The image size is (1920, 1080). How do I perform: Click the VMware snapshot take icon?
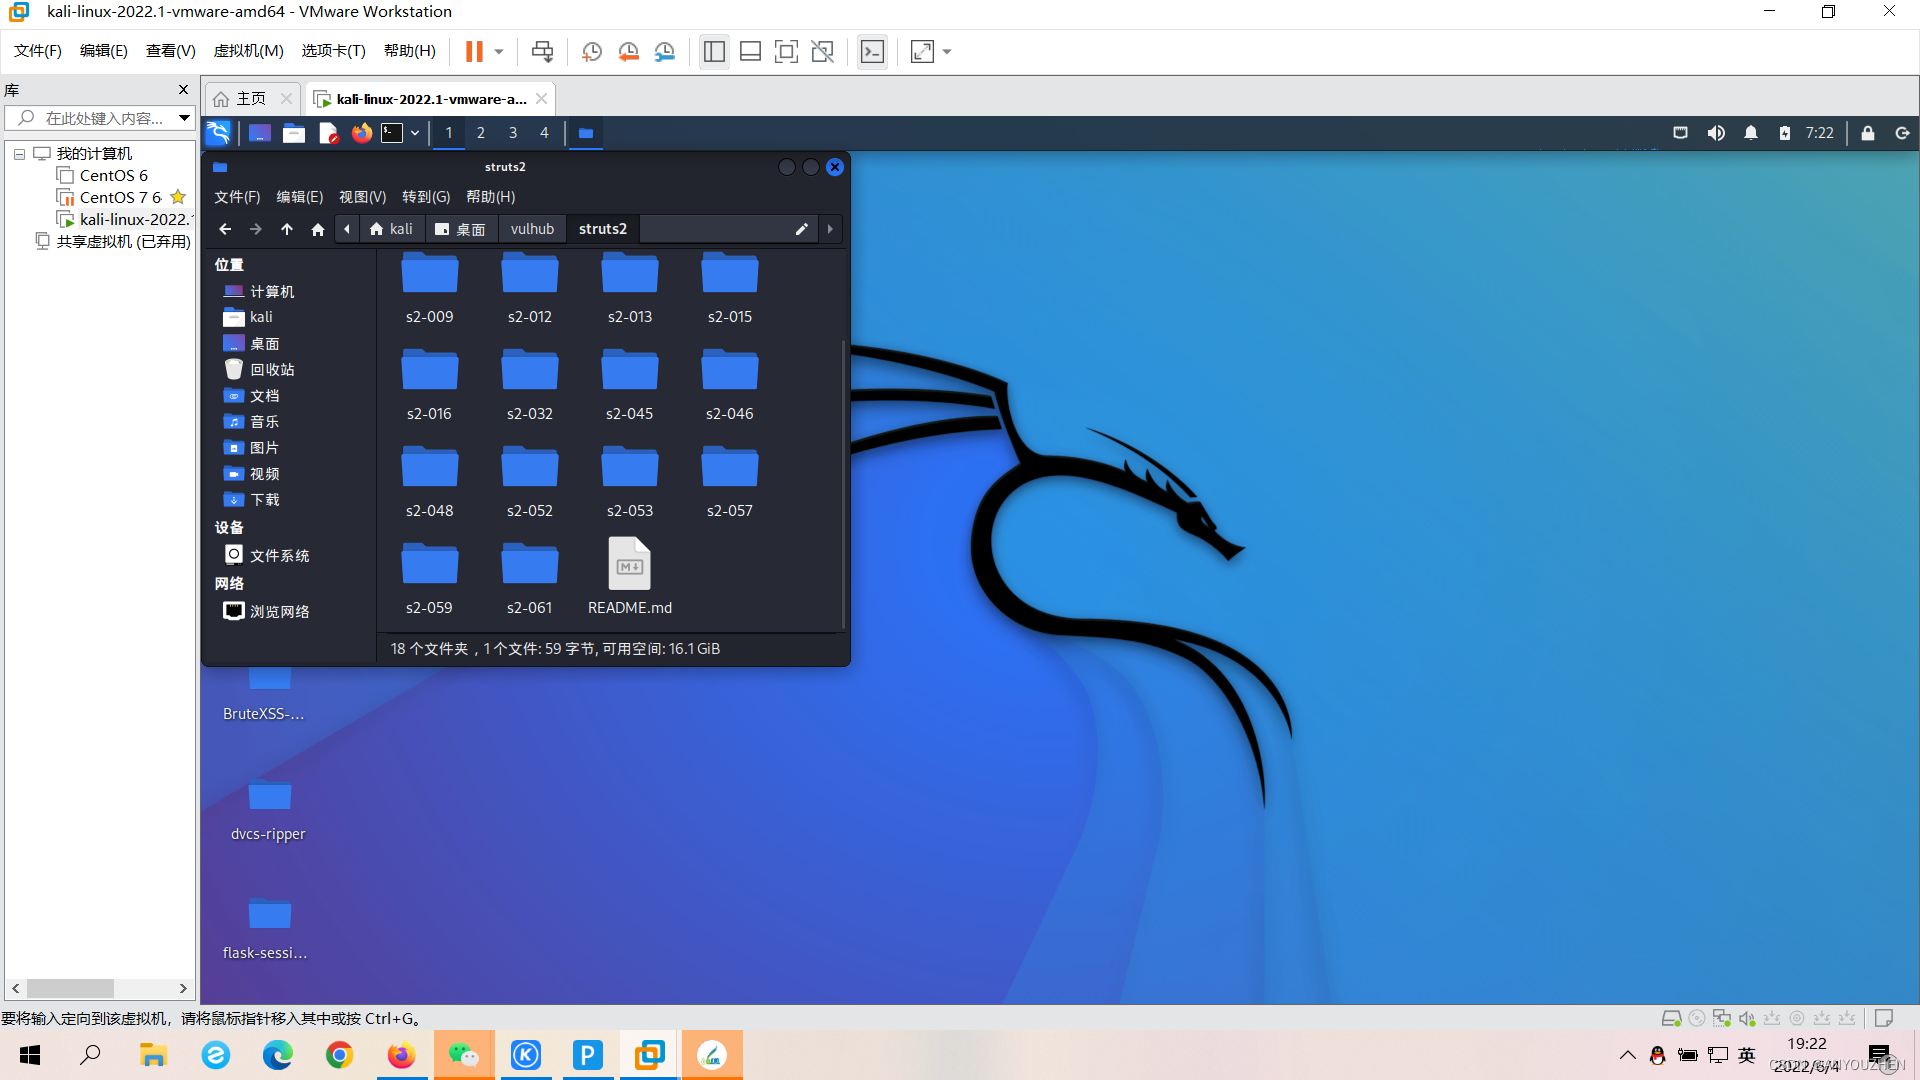591,52
